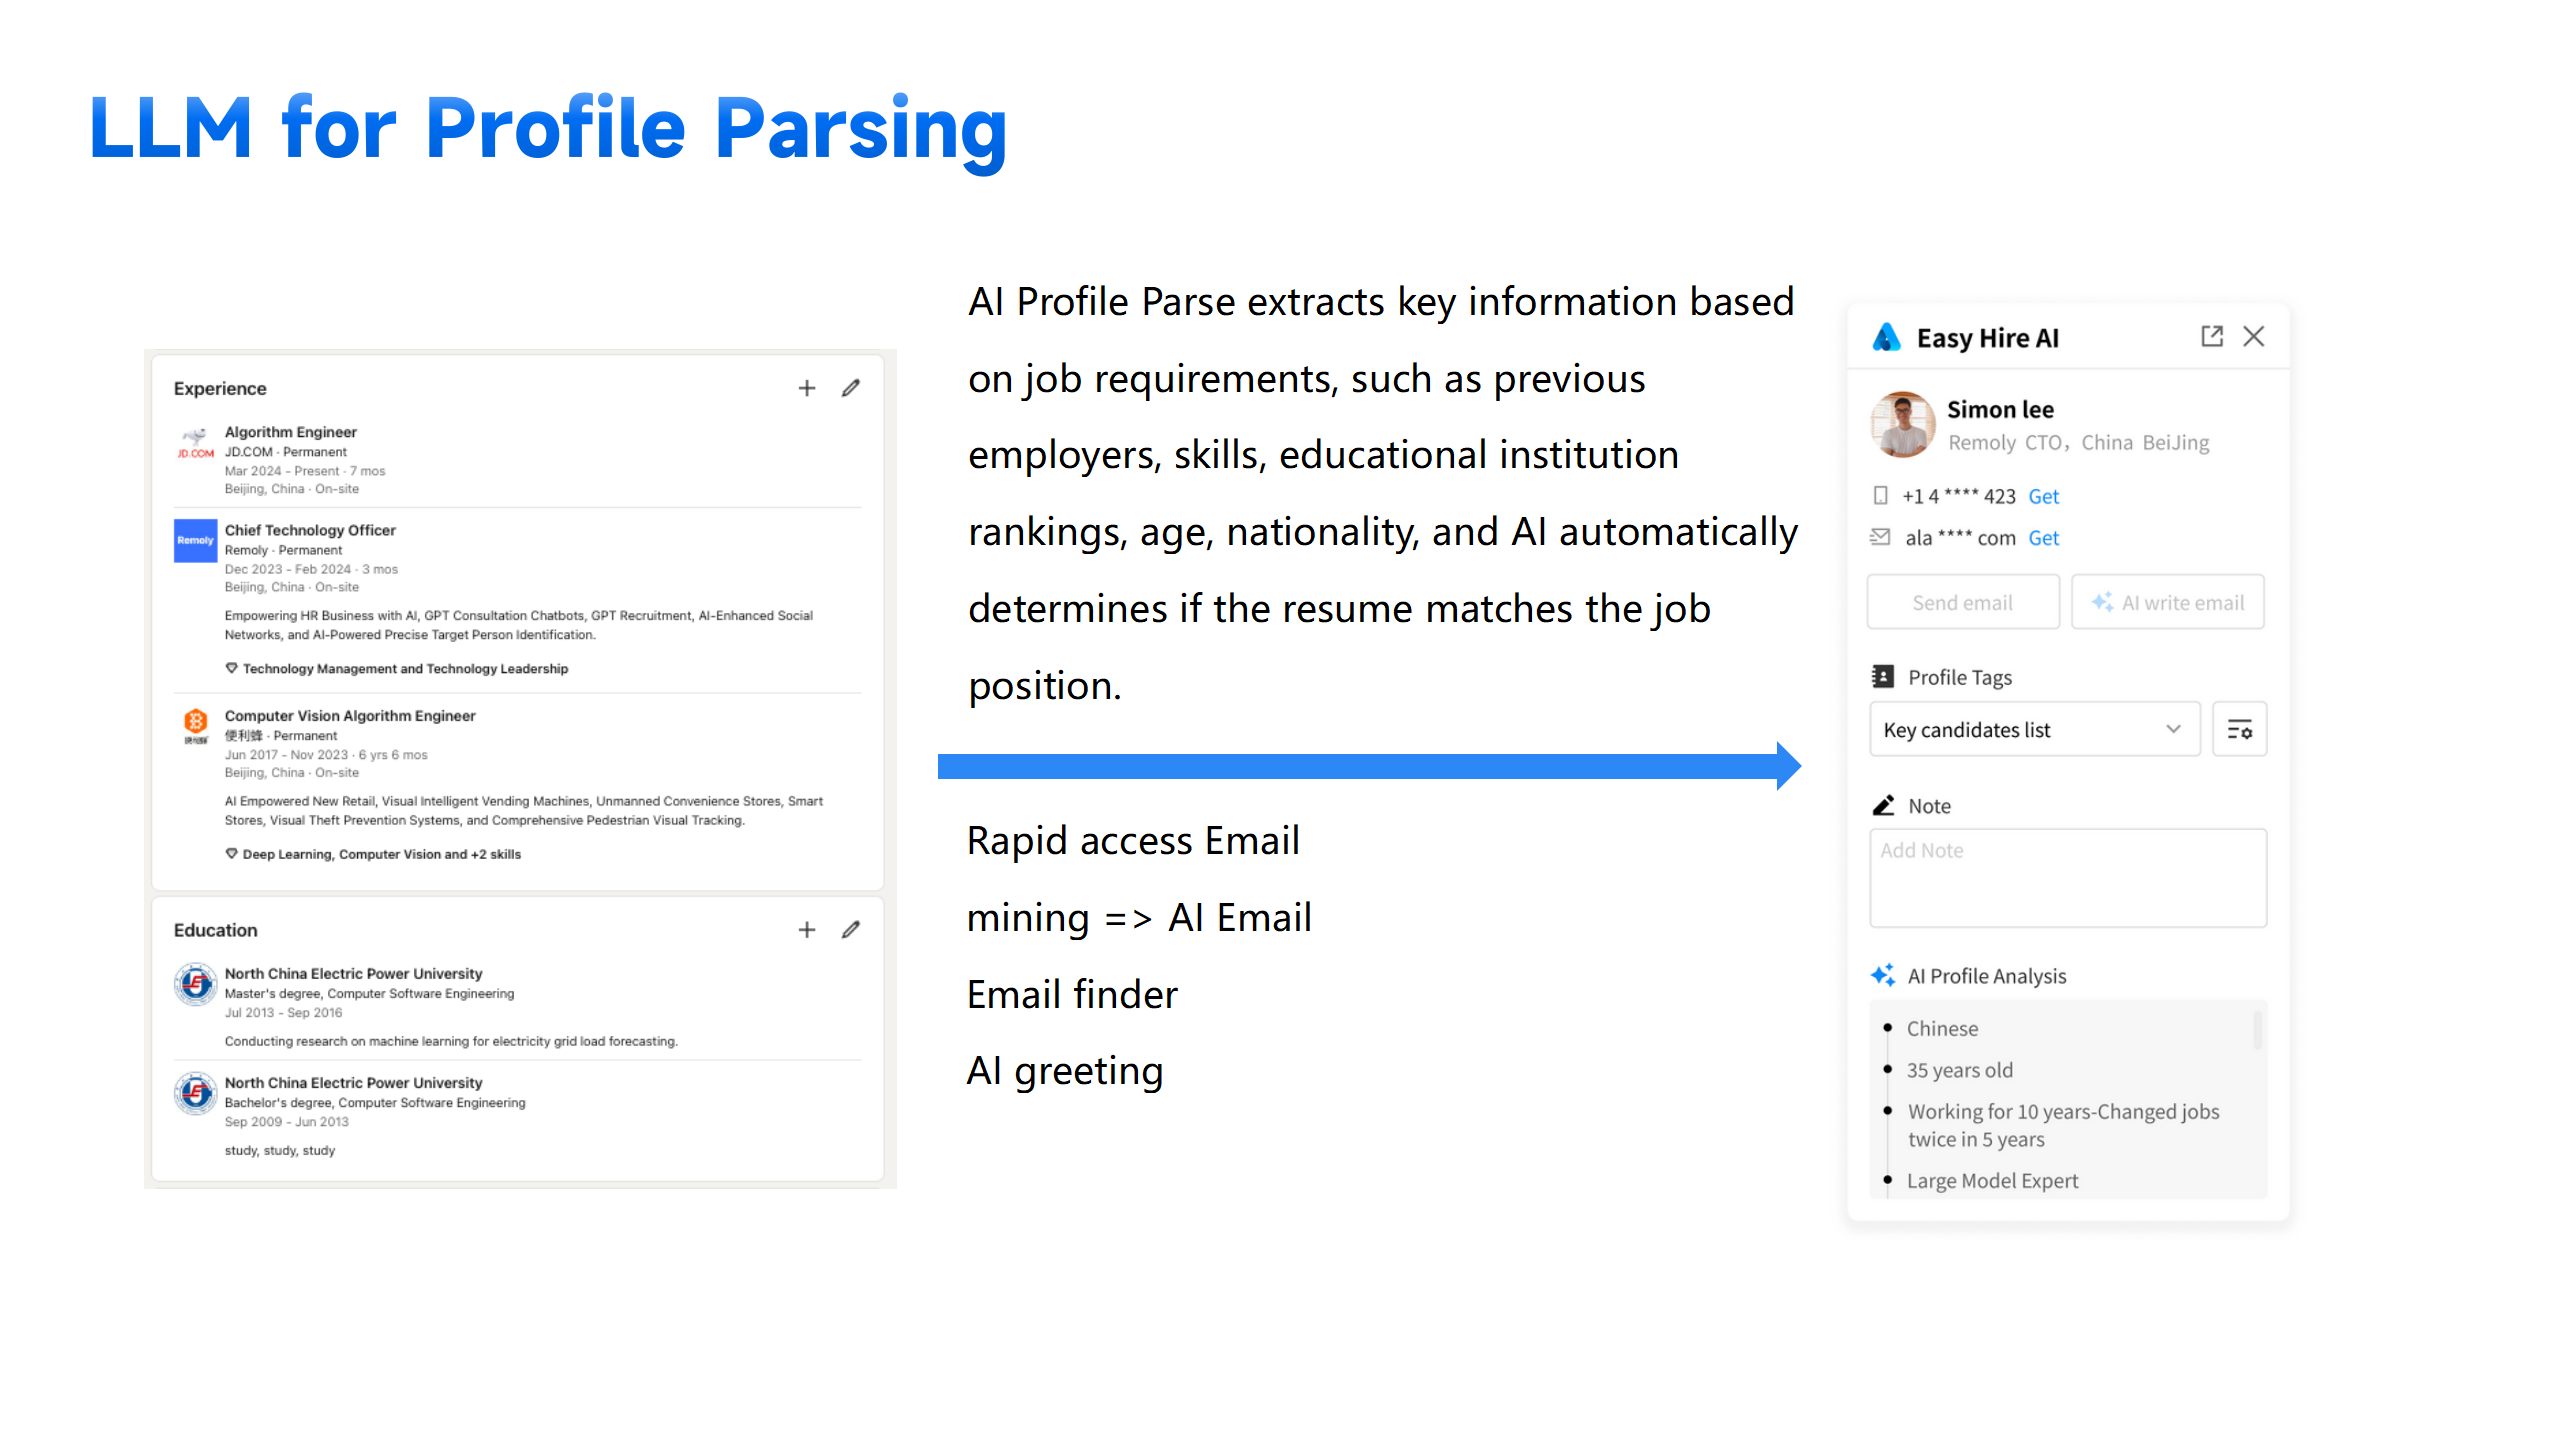Image resolution: width=2560 pixels, height=1440 pixels.
Task: Get the hidden phone number
Action: [x=2043, y=497]
